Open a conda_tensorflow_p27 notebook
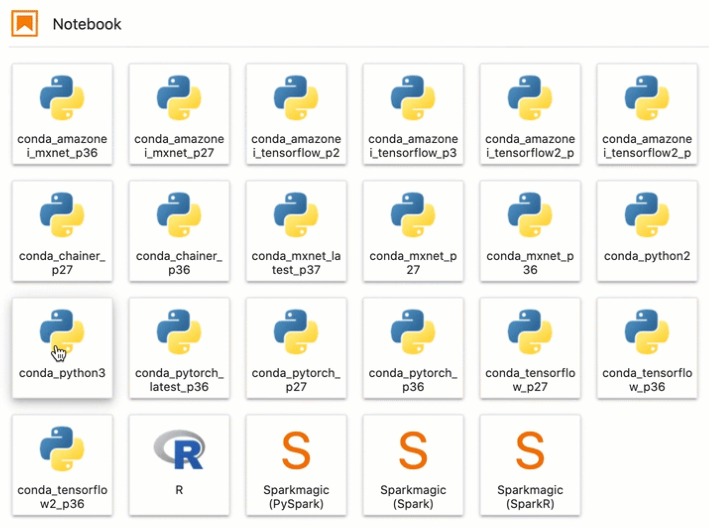Image resolution: width=709 pixels, height=528 pixels. pyautogui.click(x=530, y=348)
